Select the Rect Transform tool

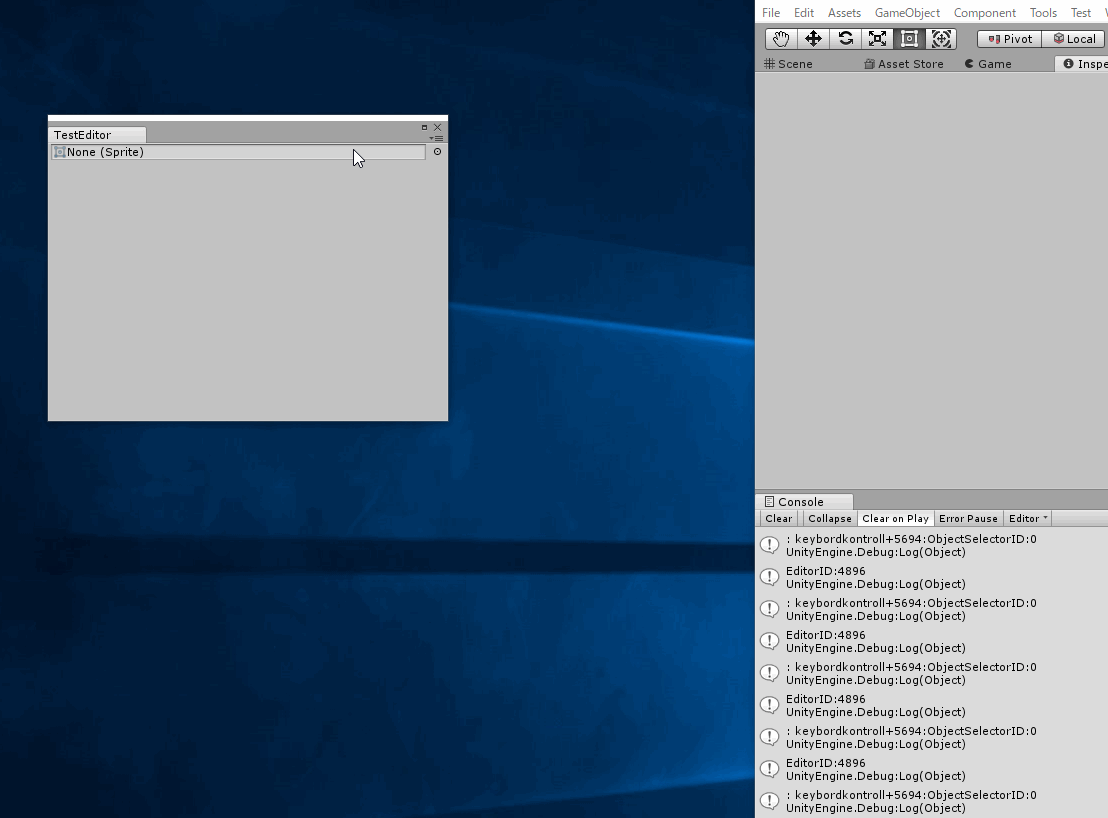click(909, 38)
